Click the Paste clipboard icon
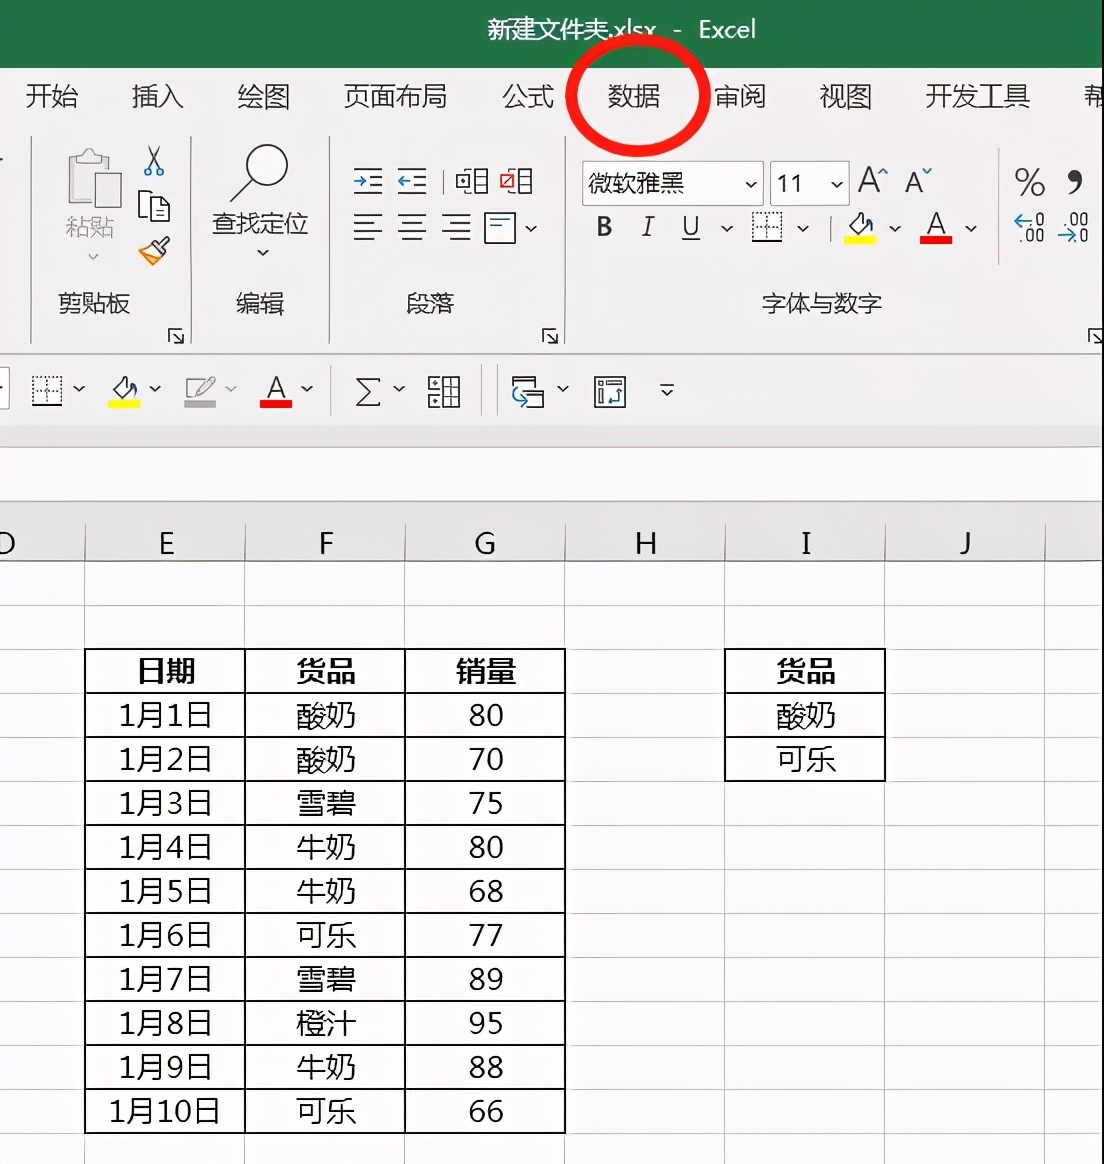The image size is (1104, 1164). click(x=94, y=178)
